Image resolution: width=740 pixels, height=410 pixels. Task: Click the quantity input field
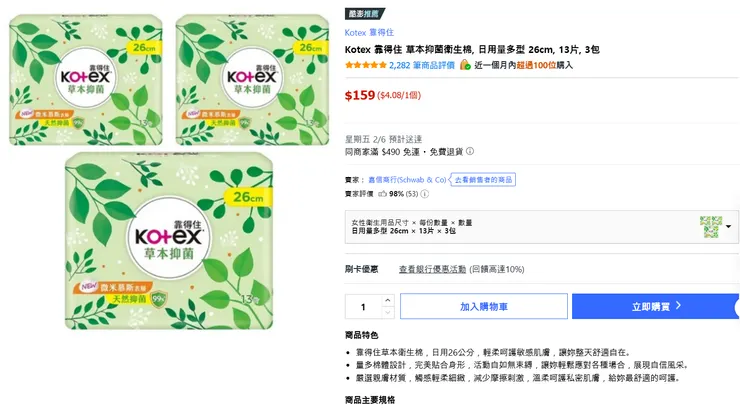pyautogui.click(x=363, y=306)
